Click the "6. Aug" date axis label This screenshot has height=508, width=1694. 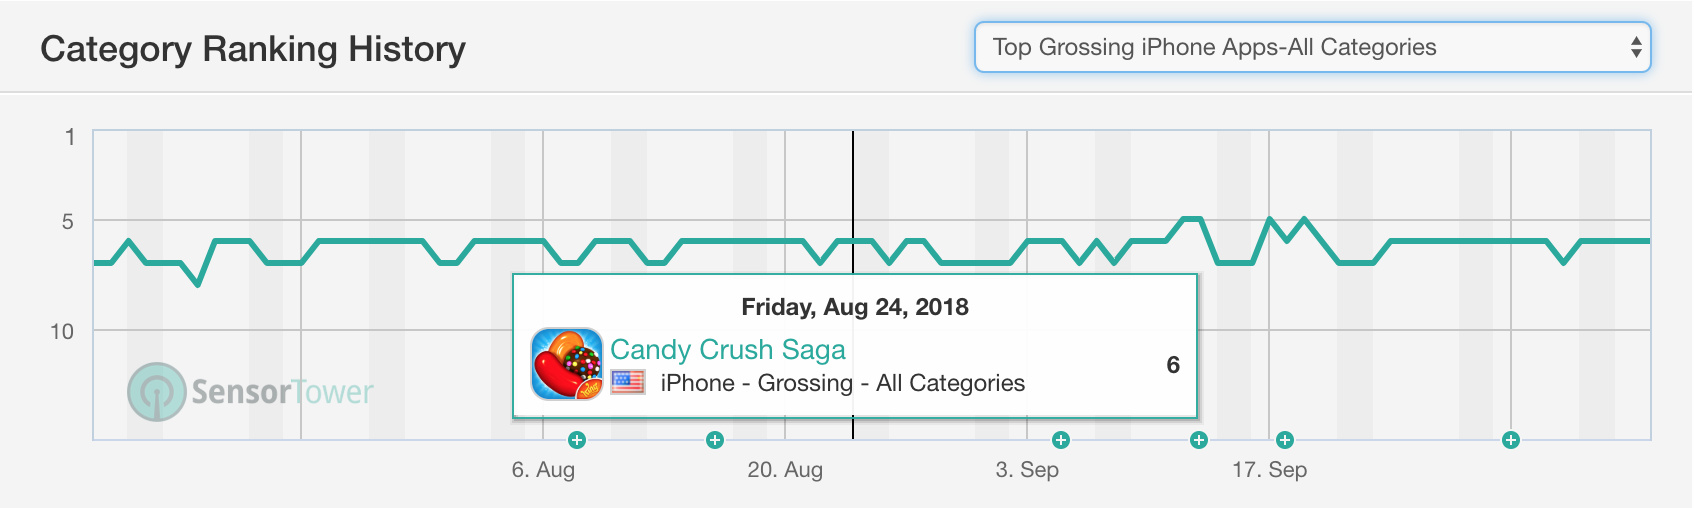[543, 470]
